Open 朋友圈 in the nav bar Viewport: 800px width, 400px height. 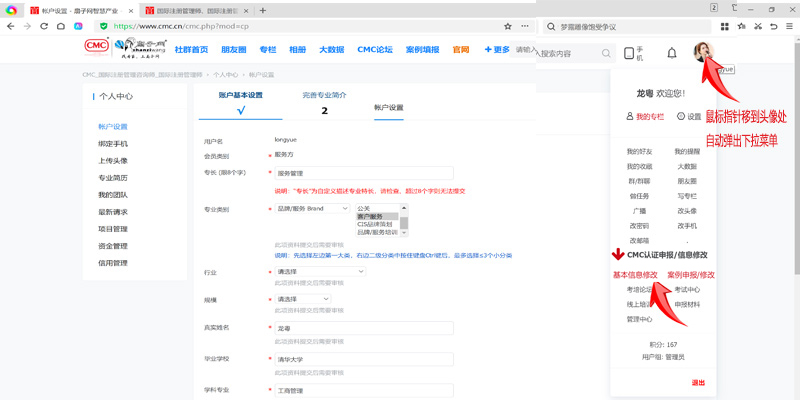click(234, 49)
